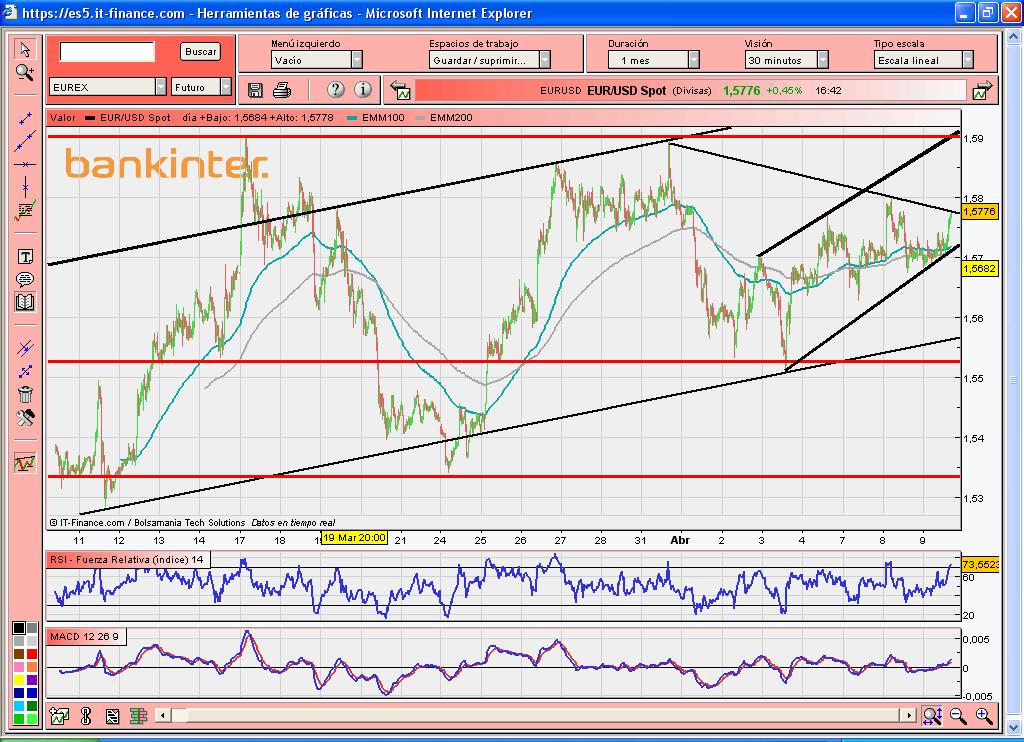Click the EMM100 legend label

pos(383,118)
